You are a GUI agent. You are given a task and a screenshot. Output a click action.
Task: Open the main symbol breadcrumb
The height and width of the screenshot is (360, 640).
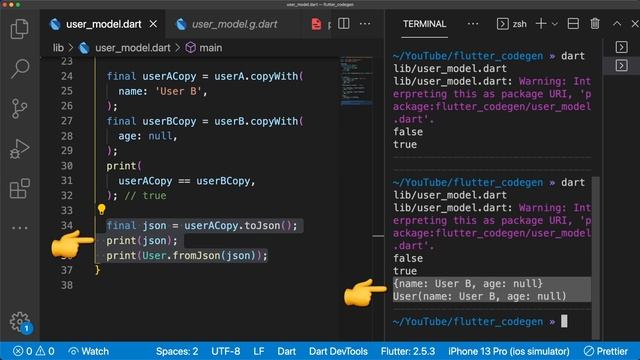point(204,48)
